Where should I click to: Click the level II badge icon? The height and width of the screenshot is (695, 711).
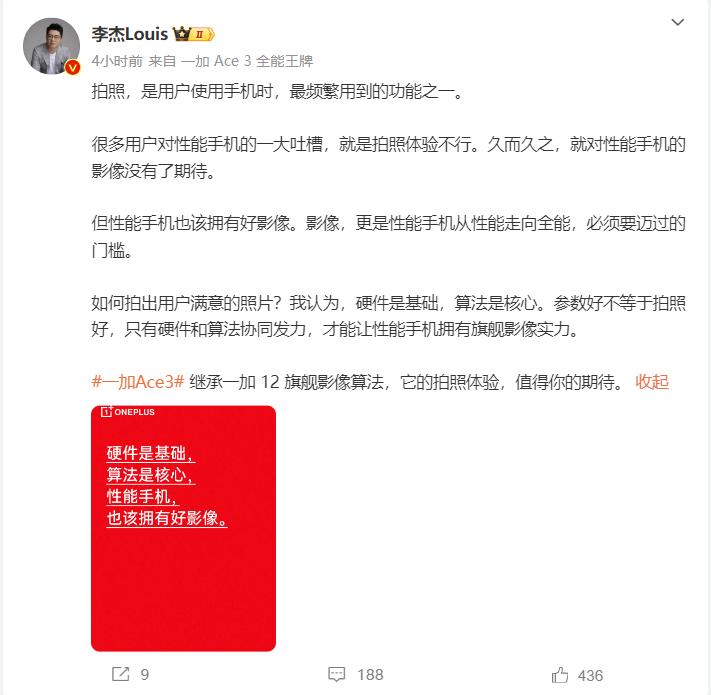(201, 34)
